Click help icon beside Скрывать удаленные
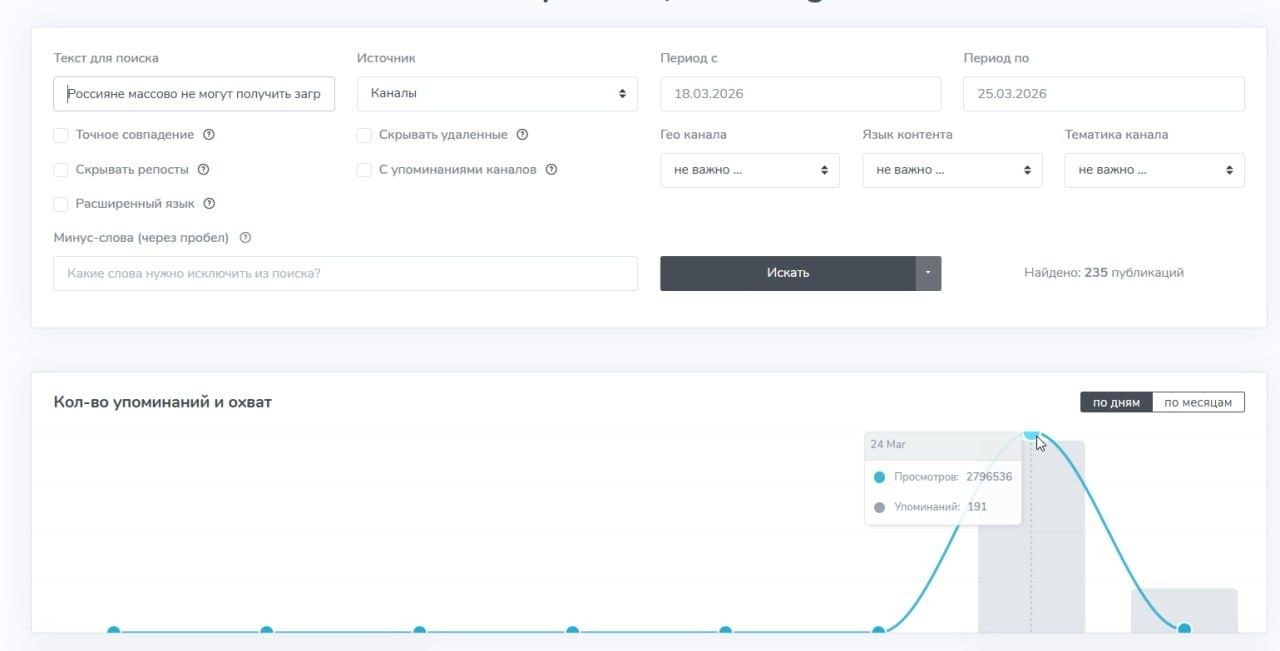Viewport: 1280px width, 651px height. (x=522, y=135)
